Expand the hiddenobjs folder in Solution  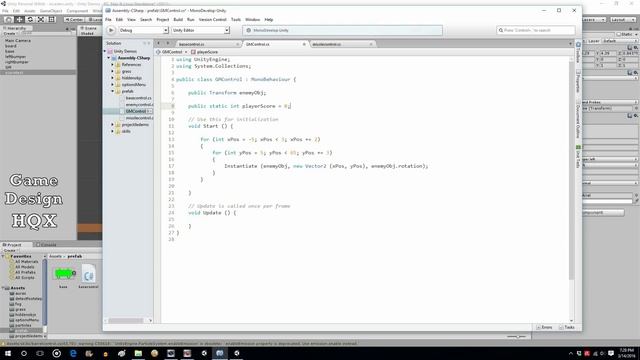tap(113, 78)
